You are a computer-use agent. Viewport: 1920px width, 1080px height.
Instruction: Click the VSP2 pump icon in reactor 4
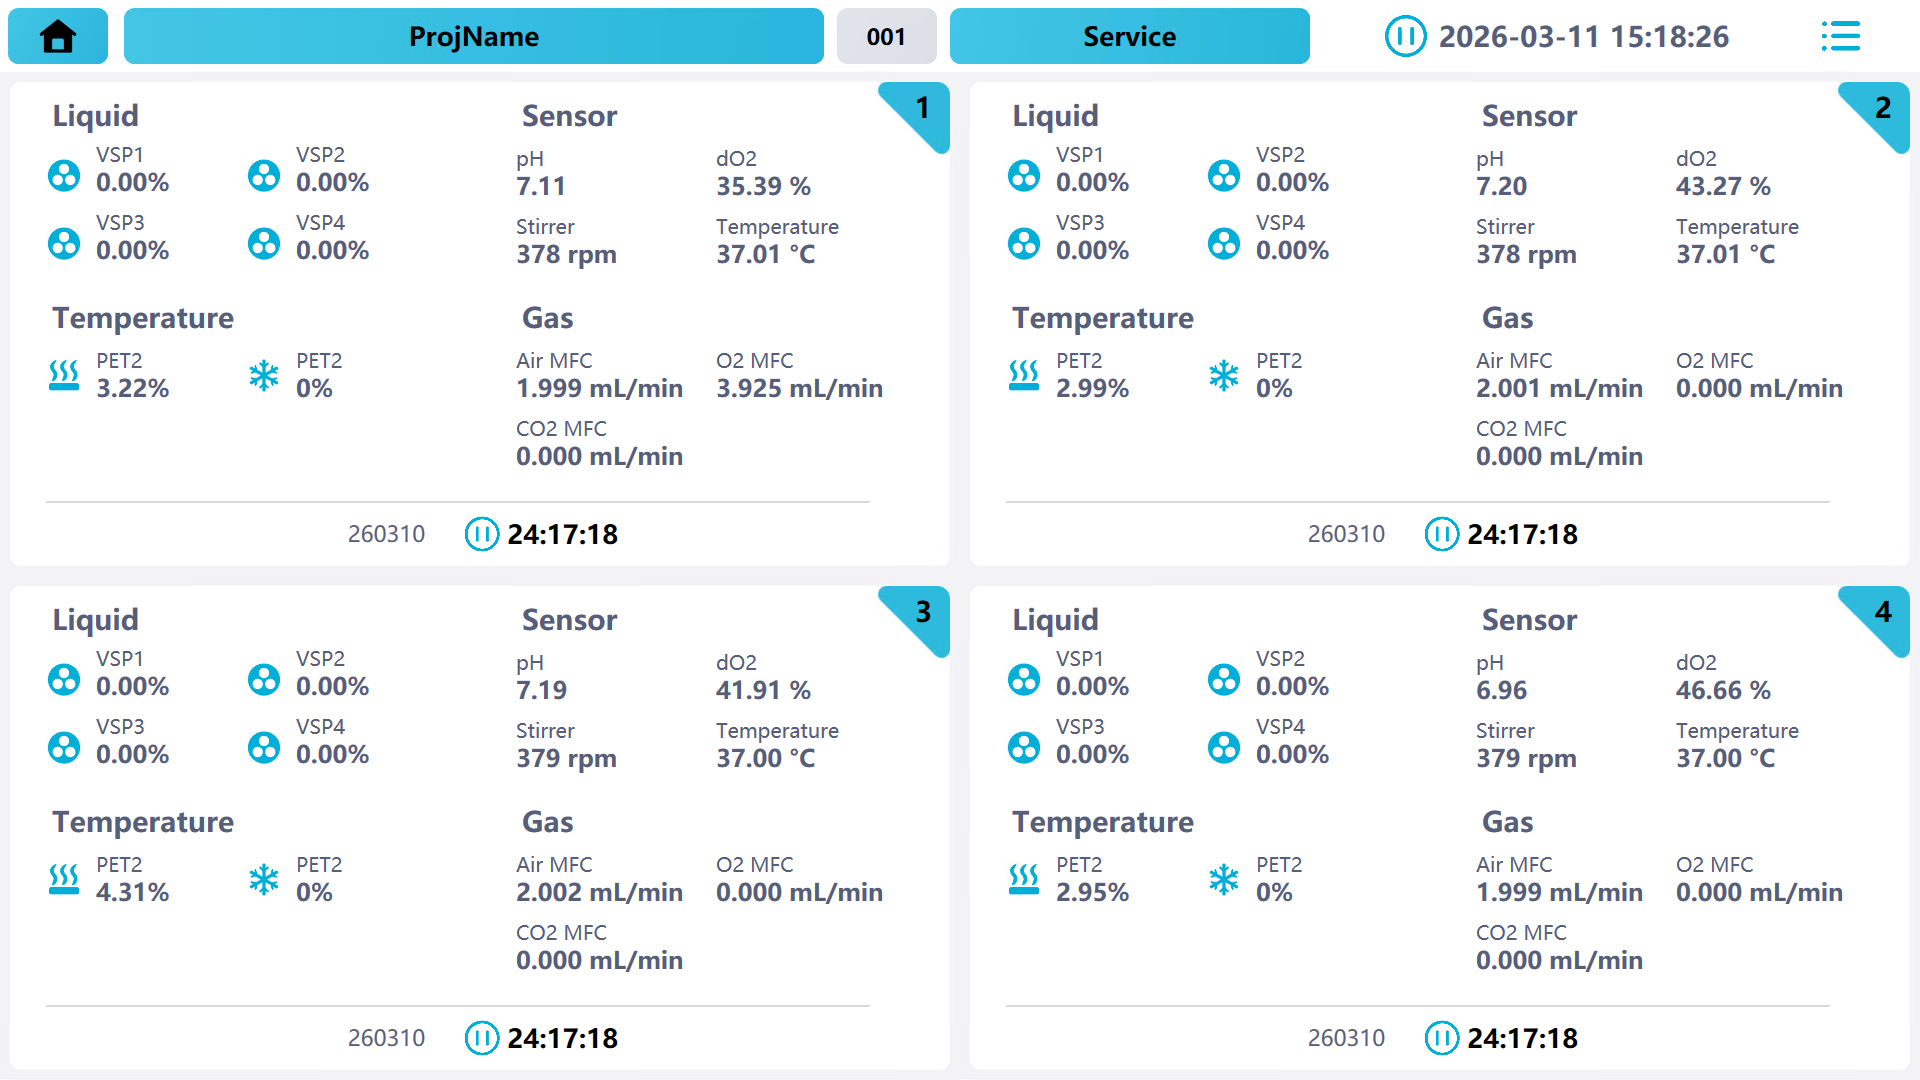coord(1224,679)
